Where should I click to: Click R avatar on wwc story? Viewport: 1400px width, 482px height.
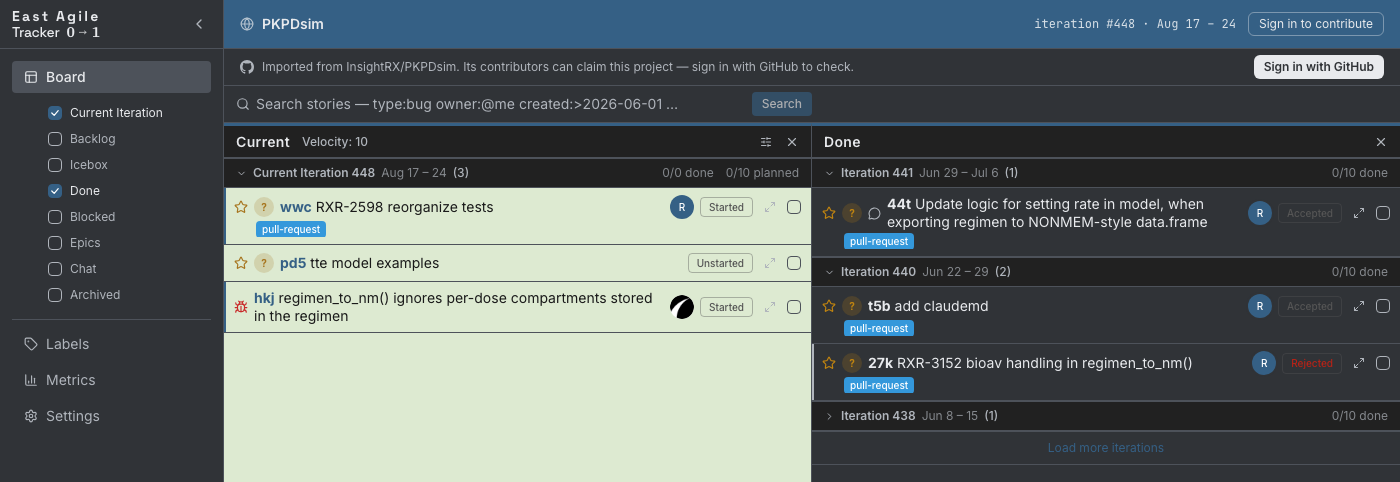682,207
